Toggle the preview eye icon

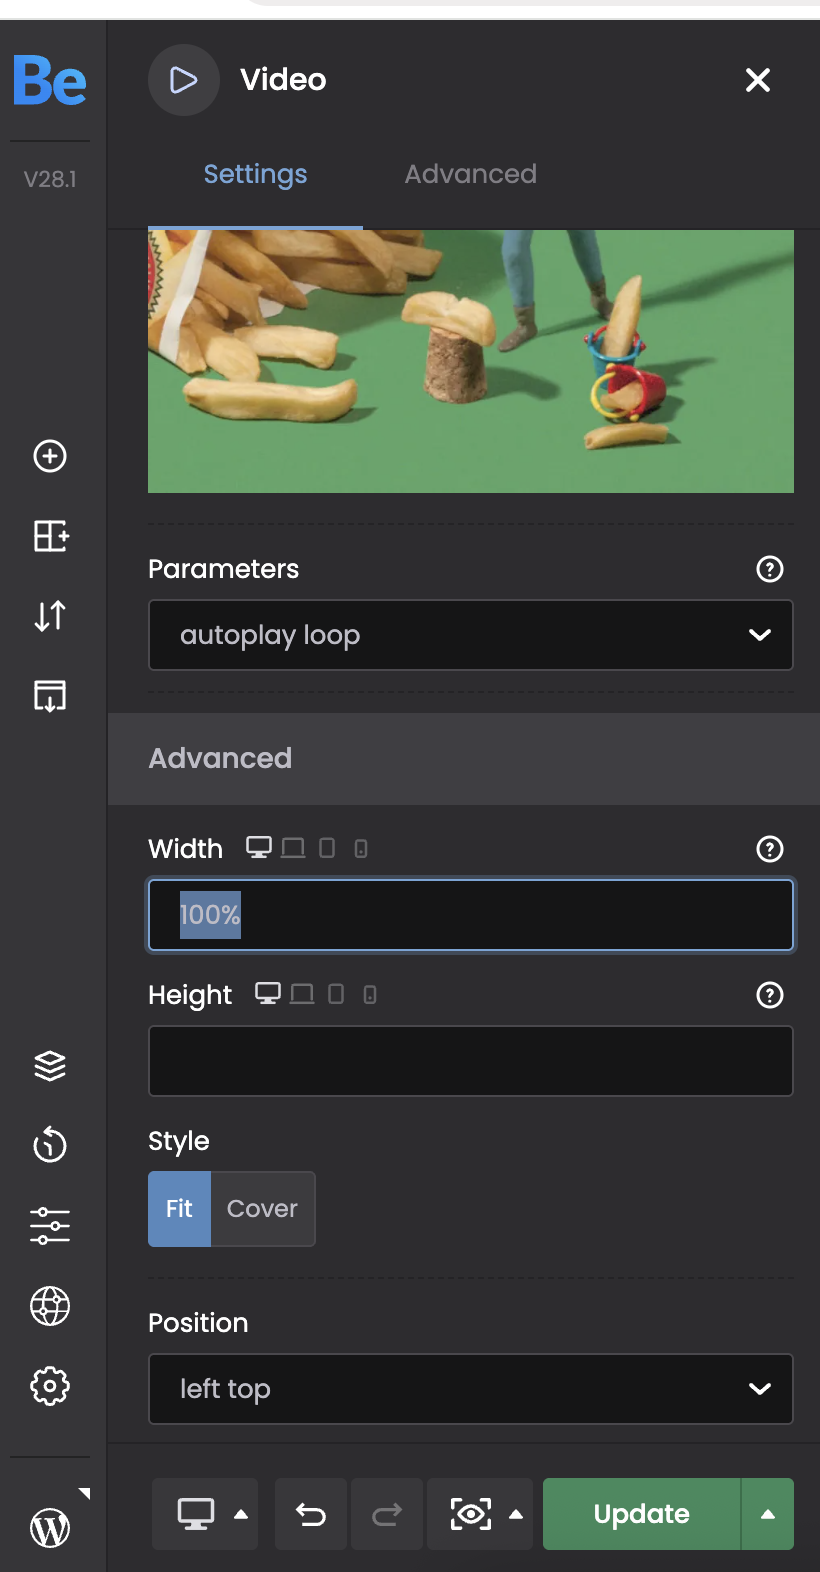coord(471,1514)
